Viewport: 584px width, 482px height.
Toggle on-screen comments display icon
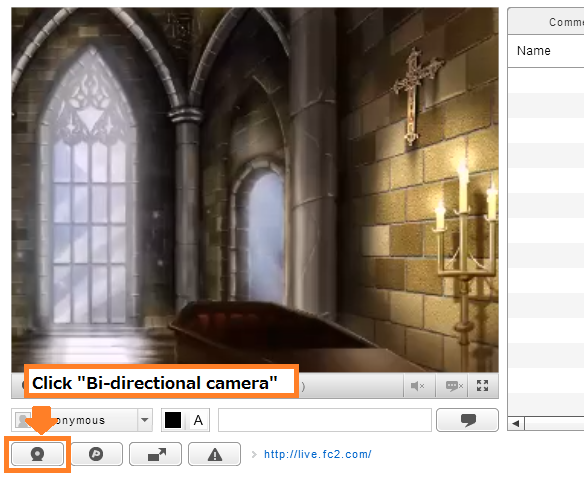point(454,386)
